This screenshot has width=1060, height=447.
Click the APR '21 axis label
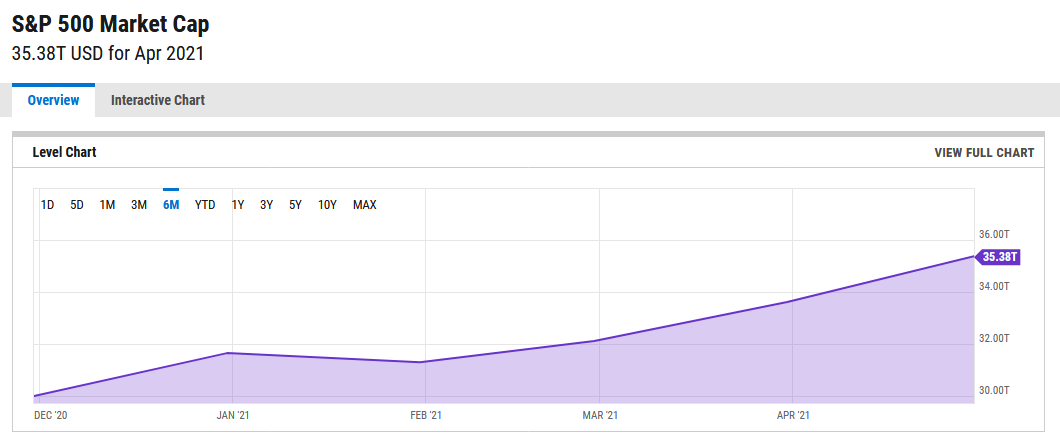[793, 415]
